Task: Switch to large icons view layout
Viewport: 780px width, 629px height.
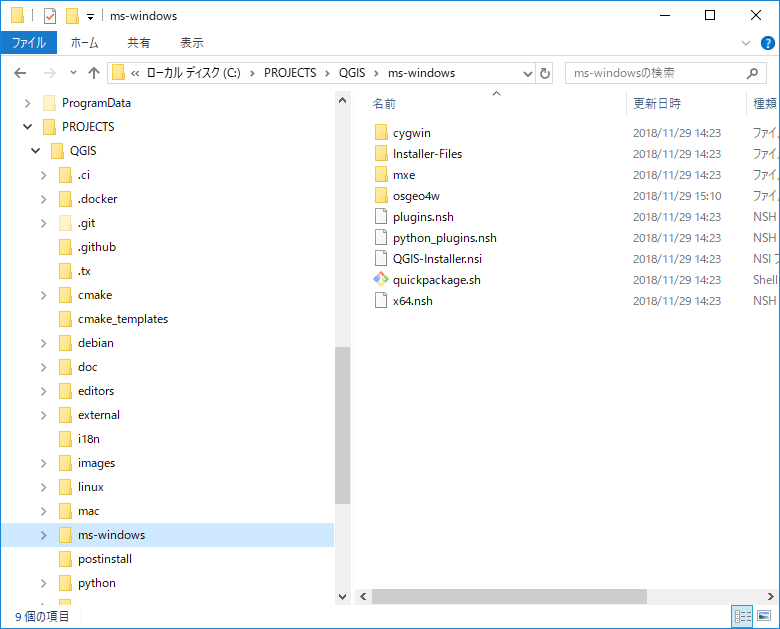Action: tap(764, 616)
